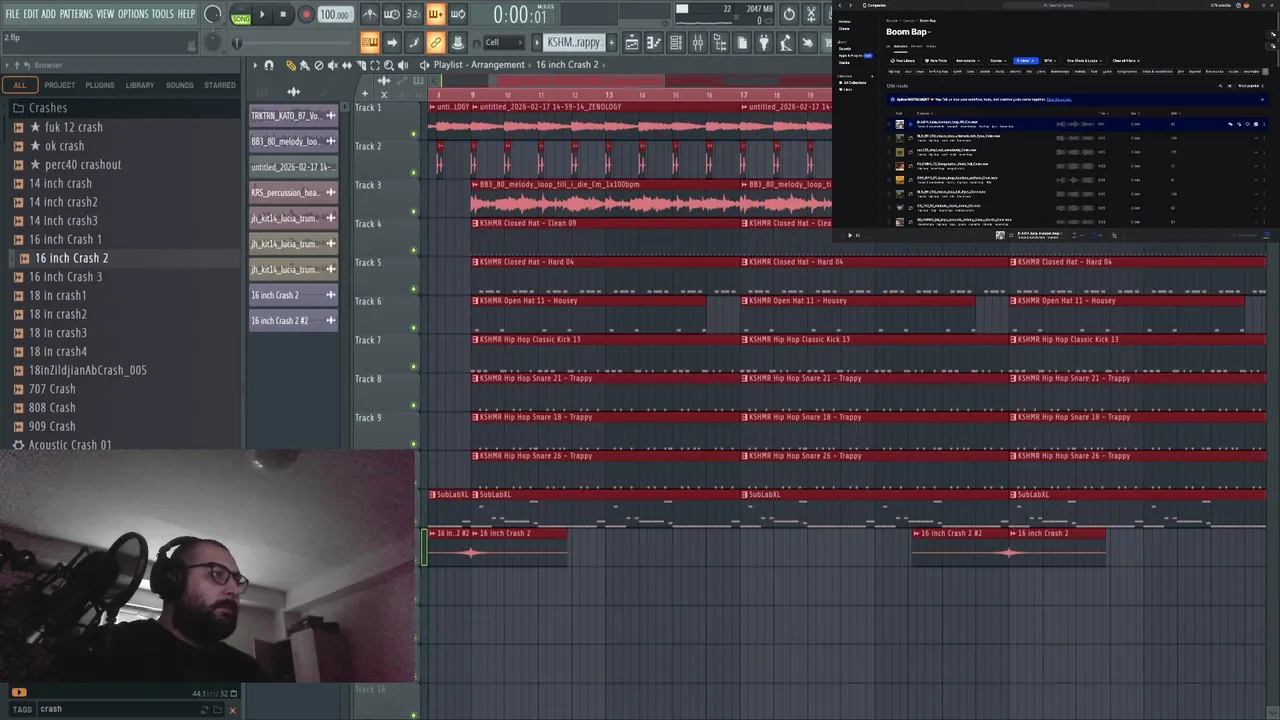Toggle playlist snap magnet icon
The height and width of the screenshot is (720, 1280).
point(269,65)
